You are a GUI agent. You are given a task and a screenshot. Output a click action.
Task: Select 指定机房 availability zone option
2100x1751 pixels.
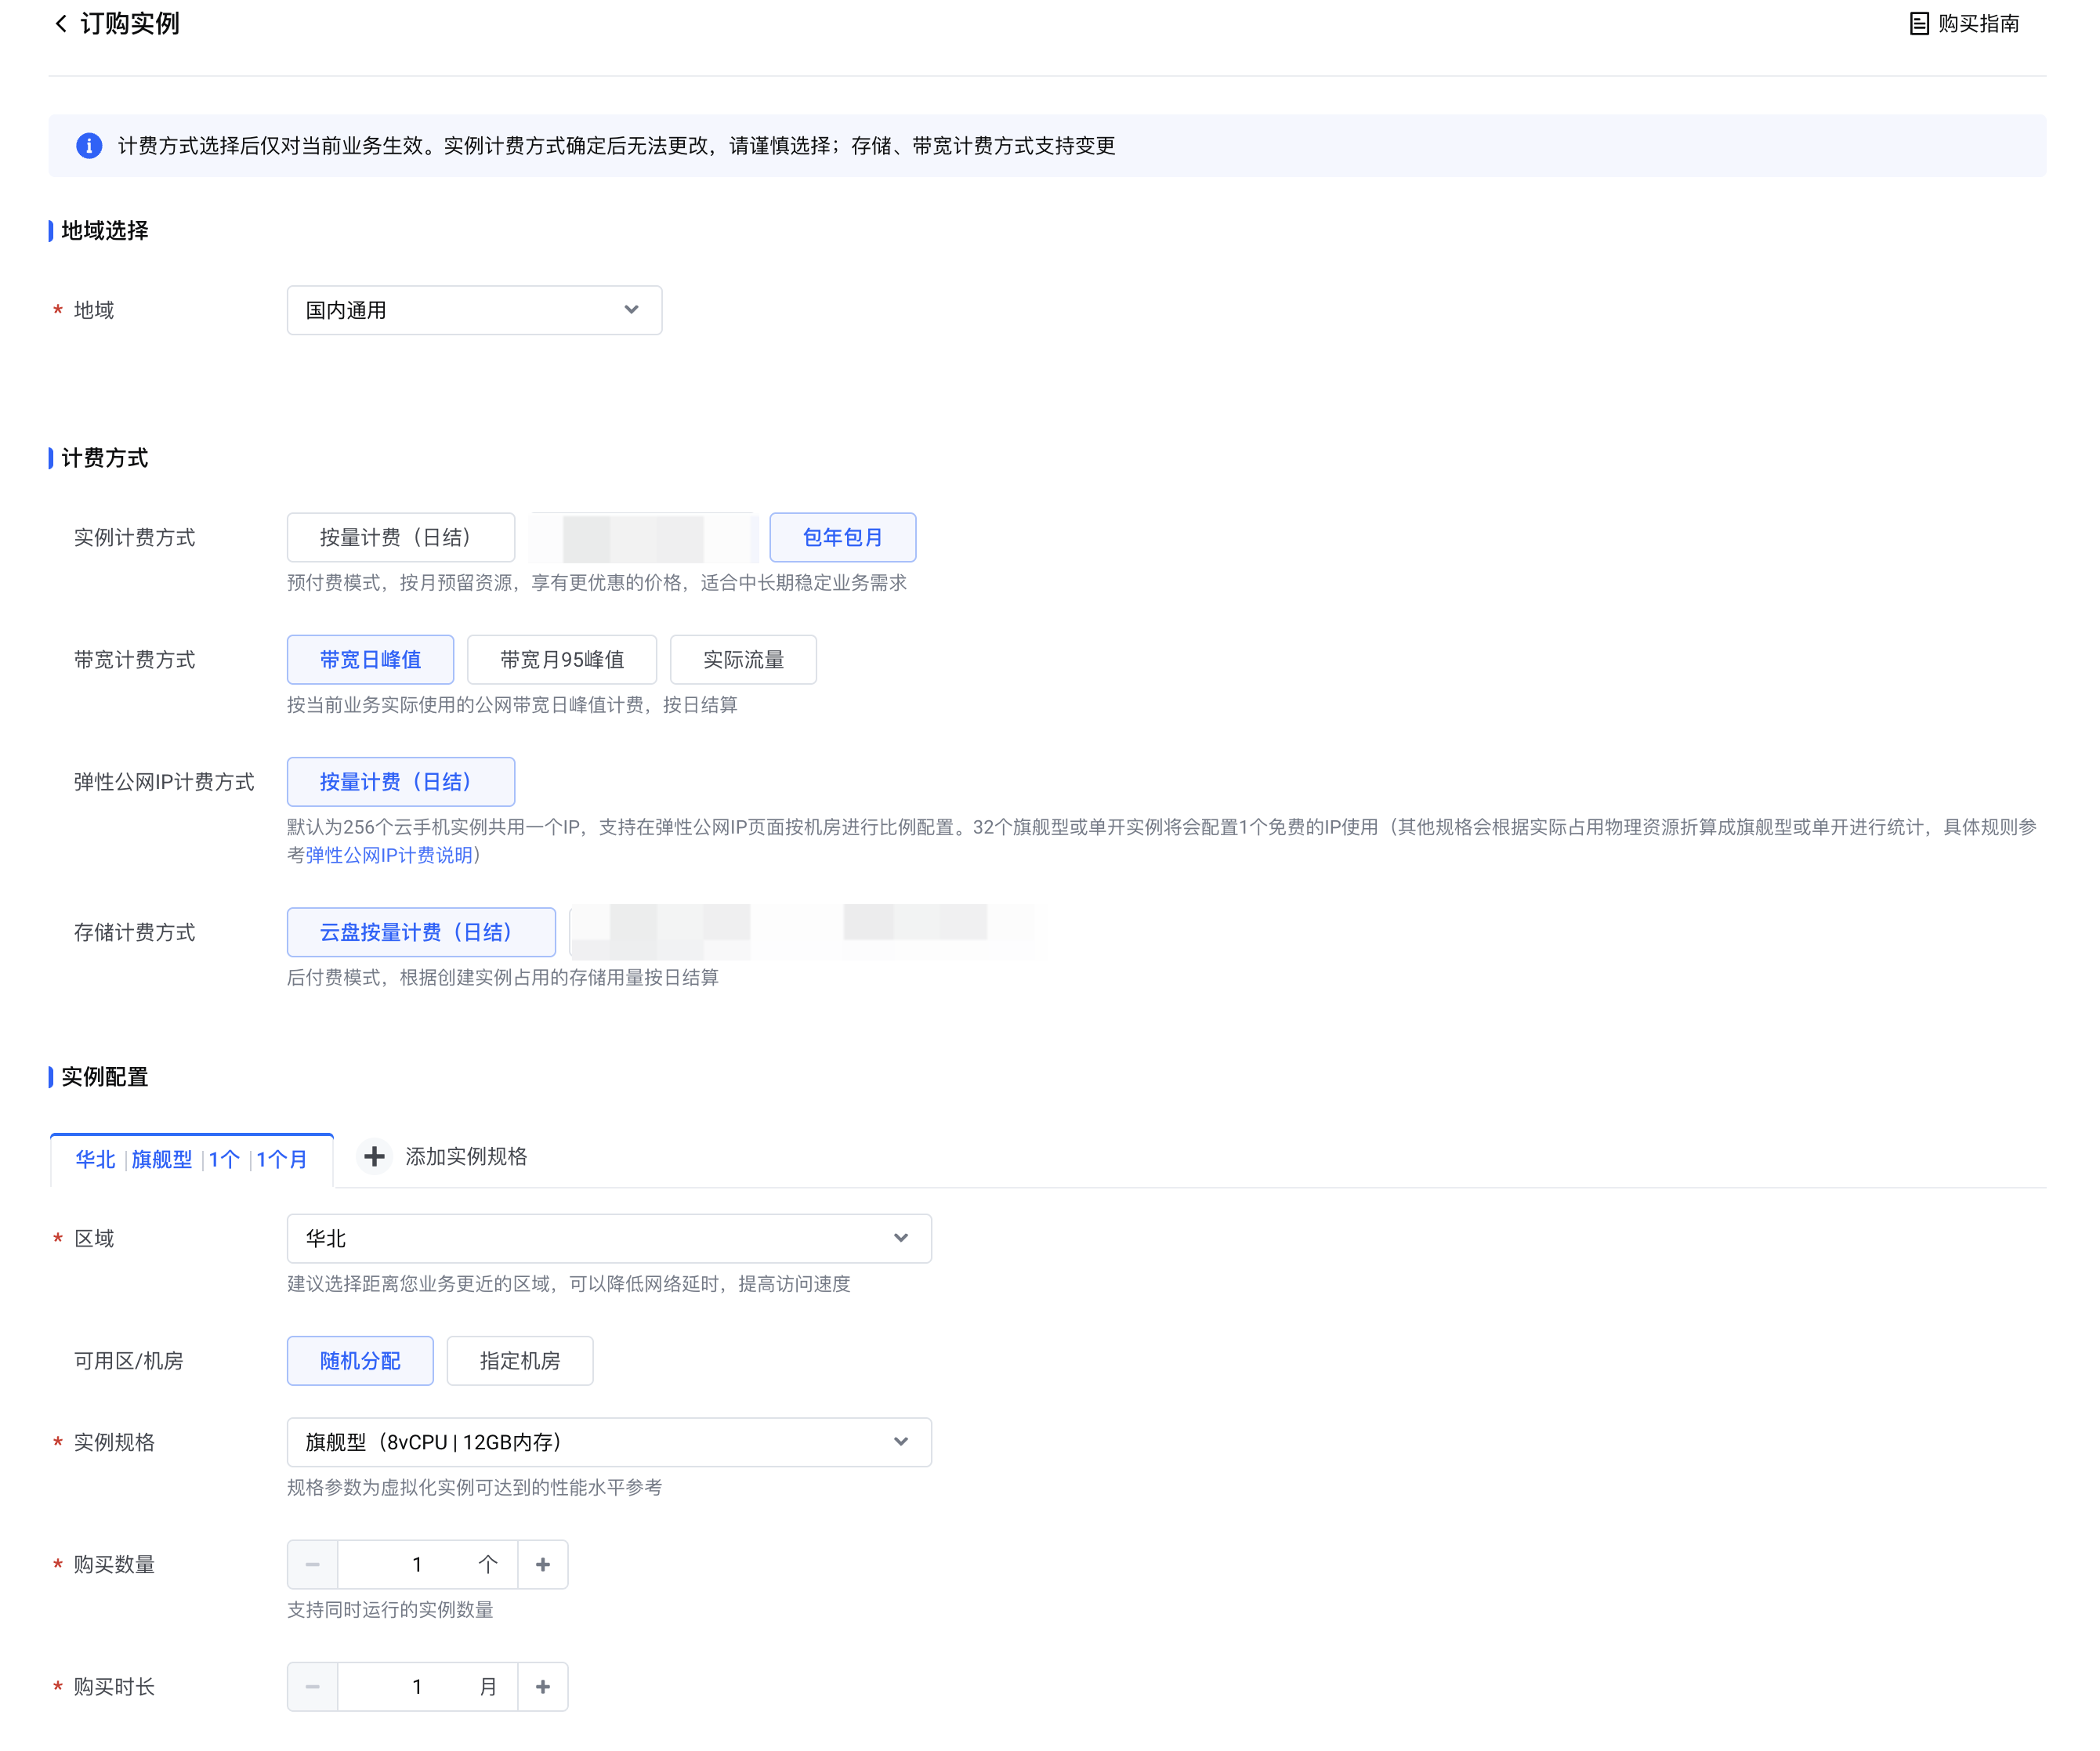519,1361
